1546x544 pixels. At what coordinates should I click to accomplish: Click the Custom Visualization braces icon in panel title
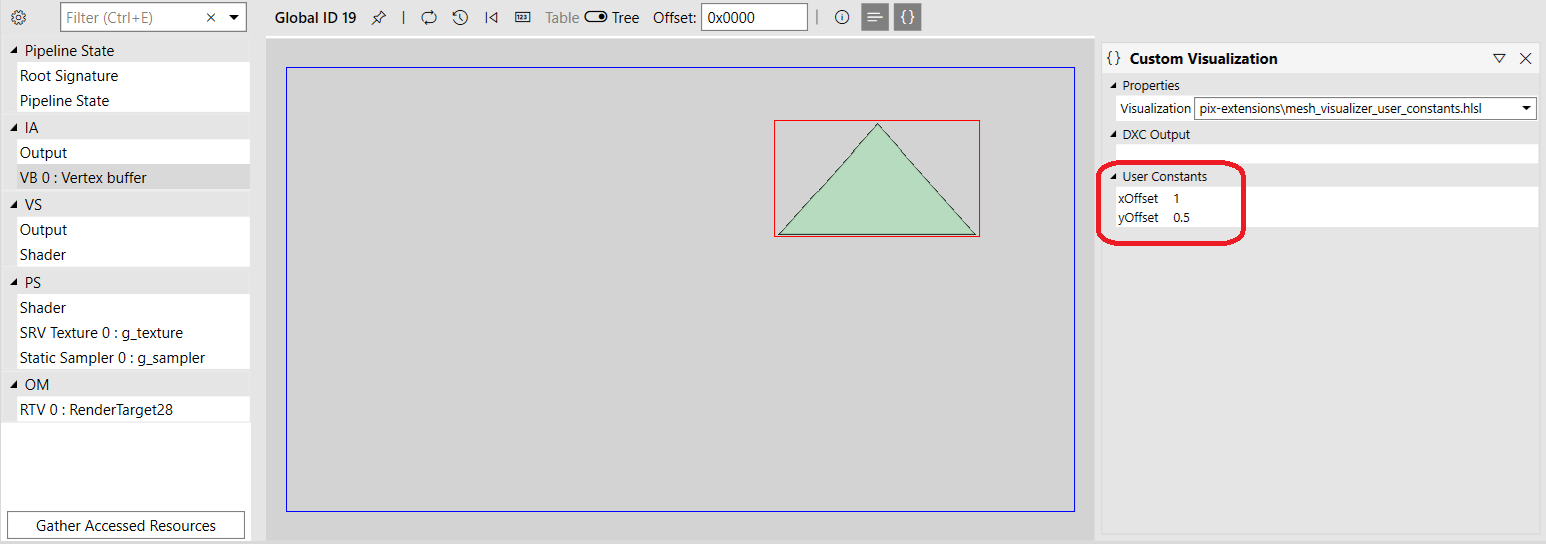[1114, 58]
